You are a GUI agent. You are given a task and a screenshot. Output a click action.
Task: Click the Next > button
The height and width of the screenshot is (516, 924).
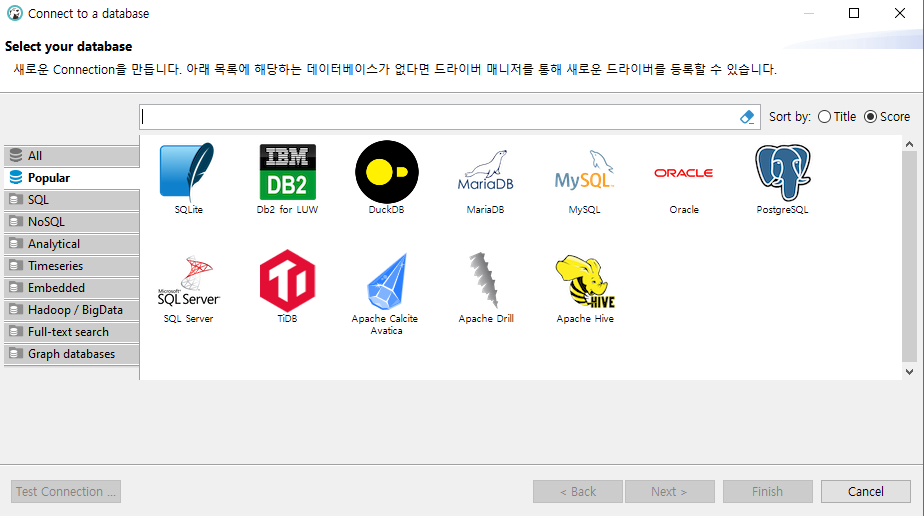(669, 491)
